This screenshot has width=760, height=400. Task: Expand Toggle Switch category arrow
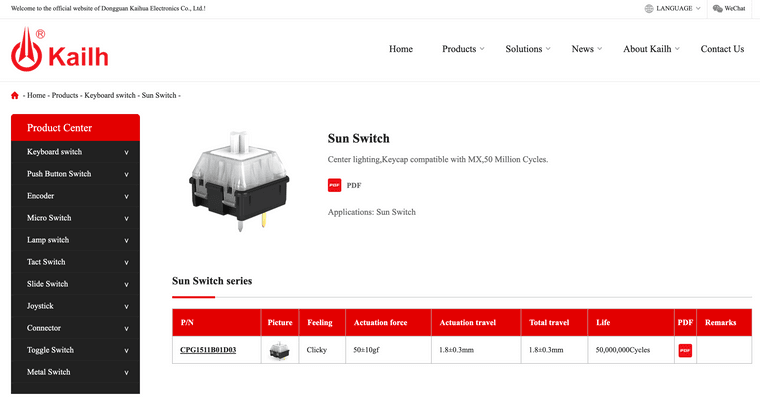point(127,351)
